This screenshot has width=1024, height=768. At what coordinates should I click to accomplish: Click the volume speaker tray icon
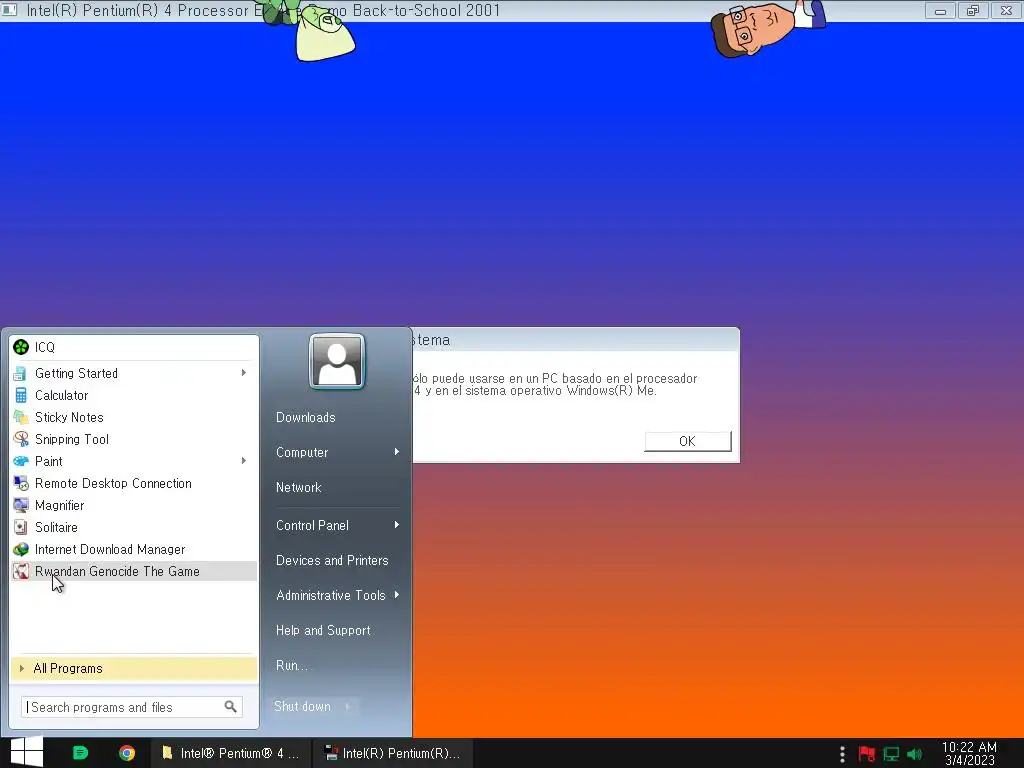tap(915, 754)
